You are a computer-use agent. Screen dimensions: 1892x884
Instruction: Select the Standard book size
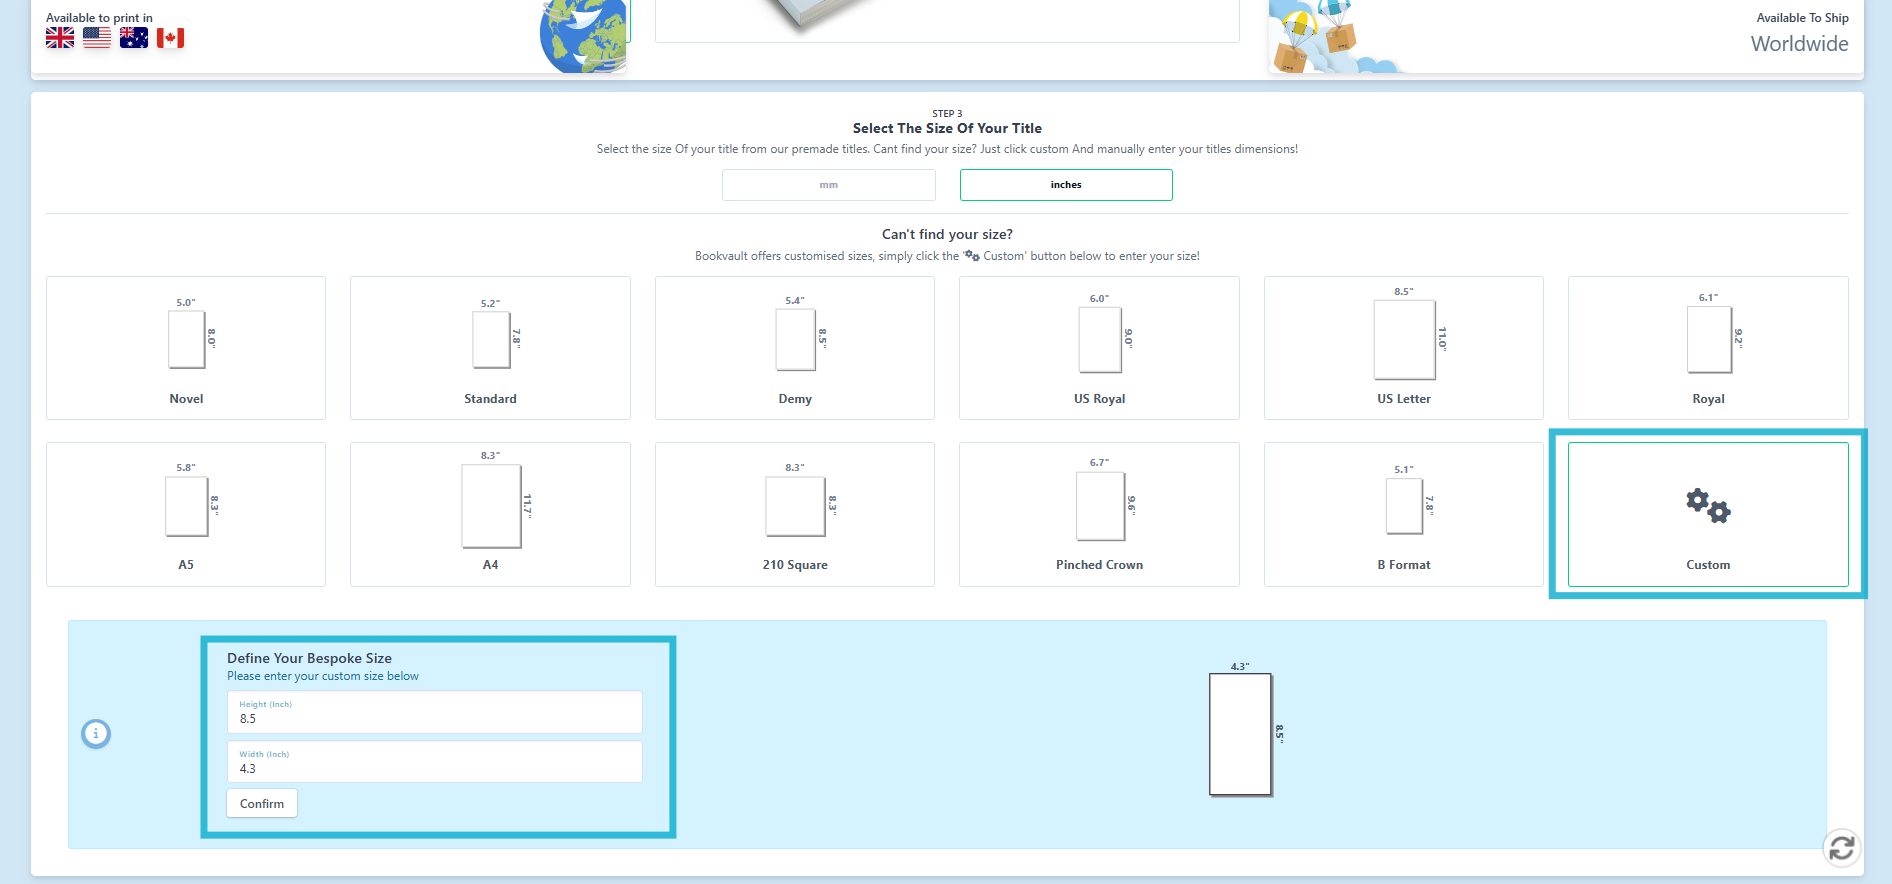click(490, 348)
